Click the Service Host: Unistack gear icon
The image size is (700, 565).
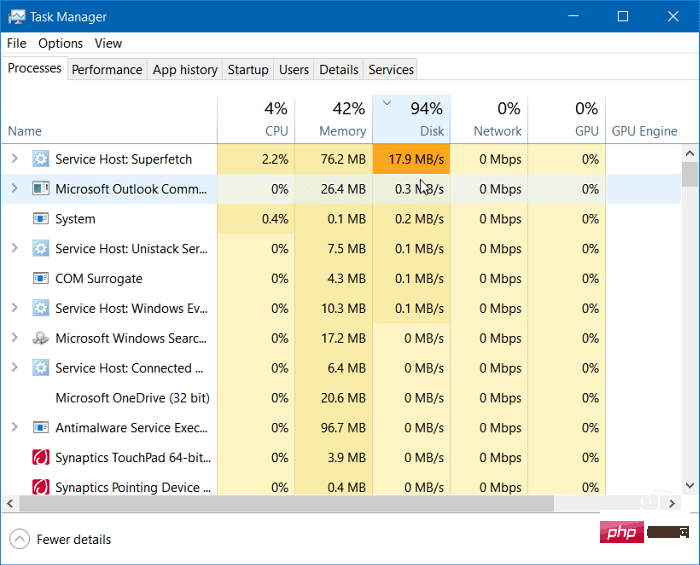click(x=41, y=249)
